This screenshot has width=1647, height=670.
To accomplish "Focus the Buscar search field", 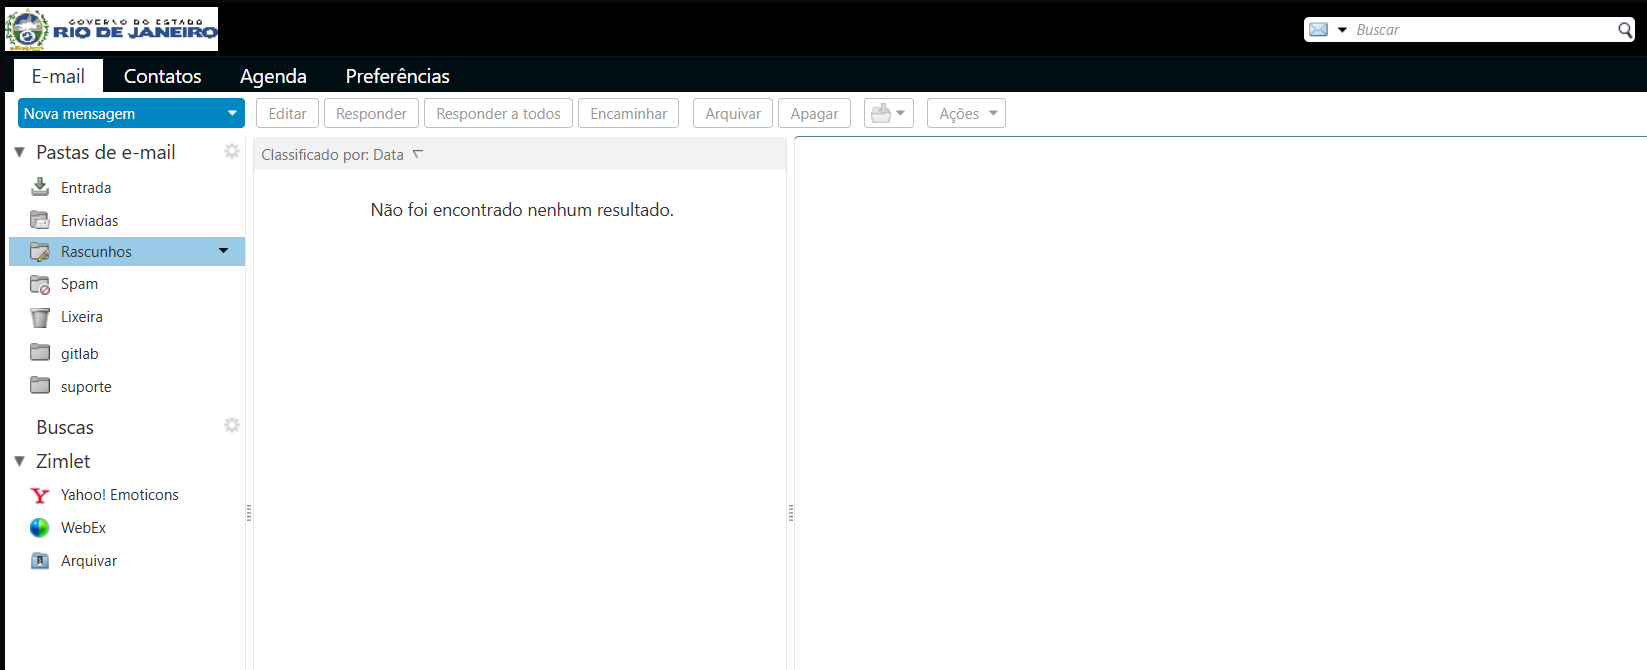I will coord(1482,30).
